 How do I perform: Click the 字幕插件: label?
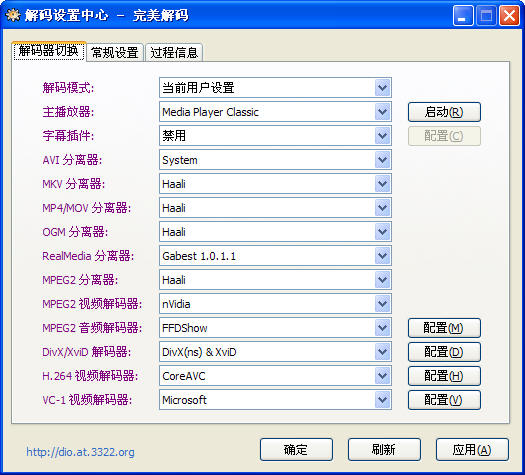click(x=68, y=136)
